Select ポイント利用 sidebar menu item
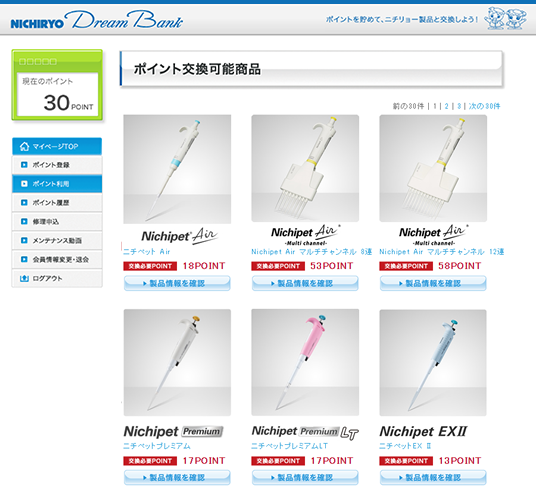Screen dimensions: 536x500 [57, 184]
